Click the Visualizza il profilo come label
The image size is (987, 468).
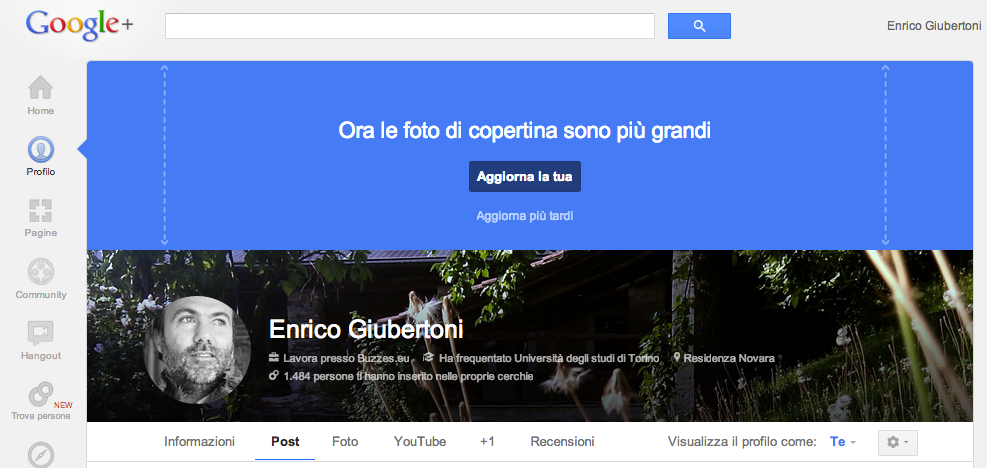(x=742, y=442)
